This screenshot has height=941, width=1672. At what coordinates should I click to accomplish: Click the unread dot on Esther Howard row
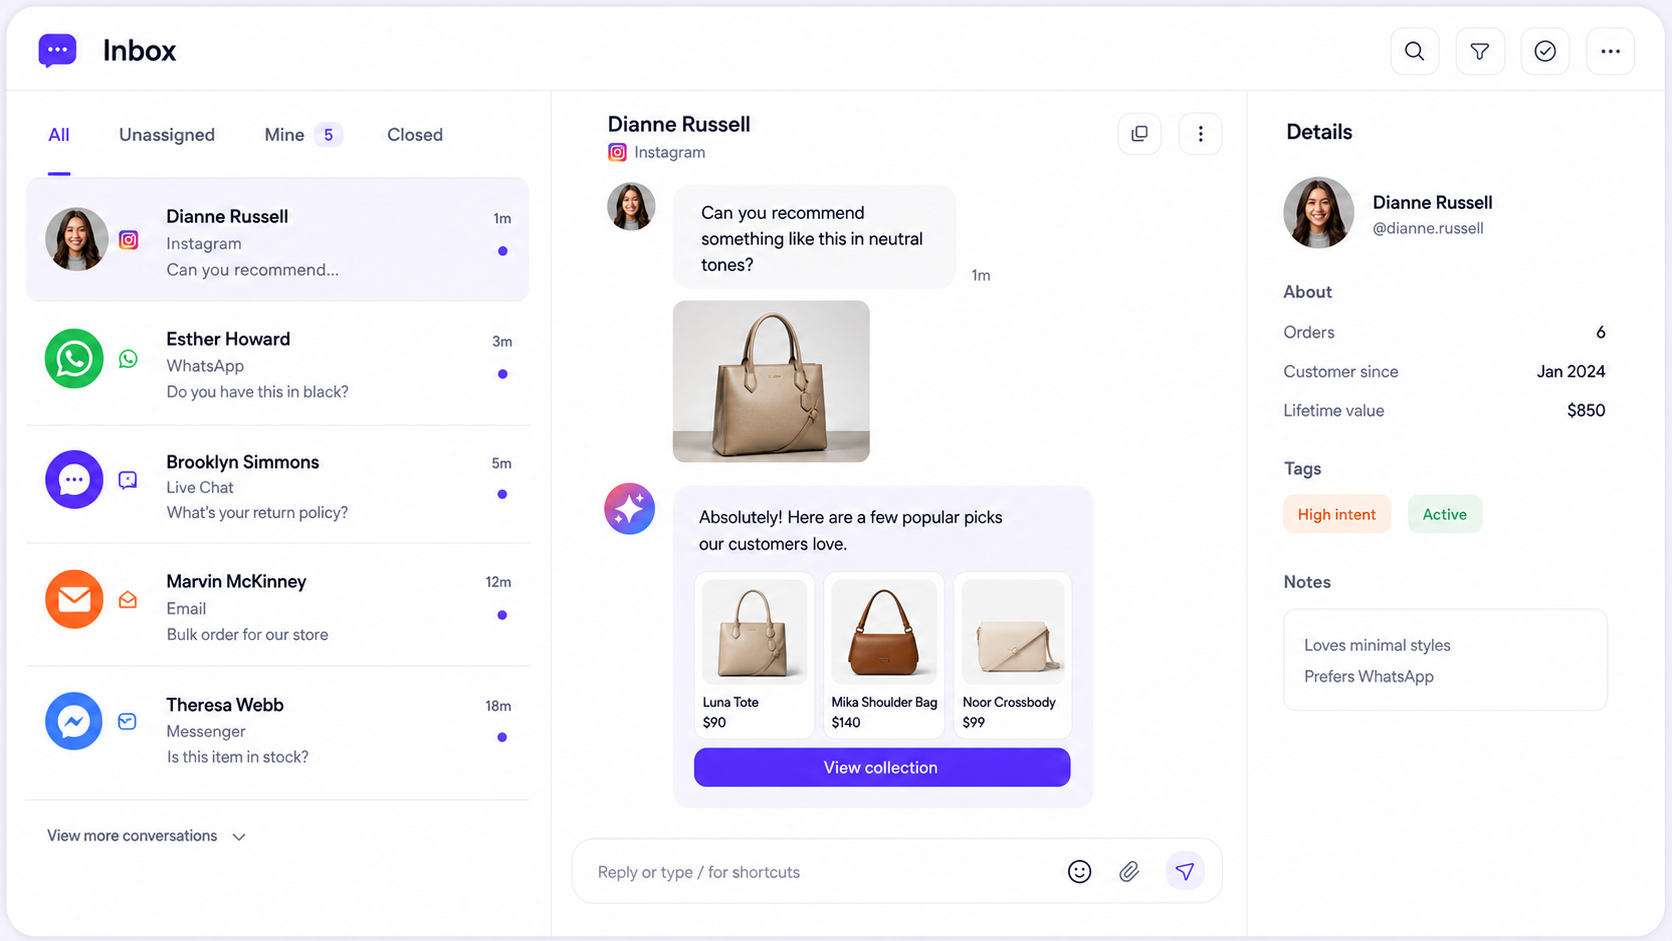coord(502,374)
